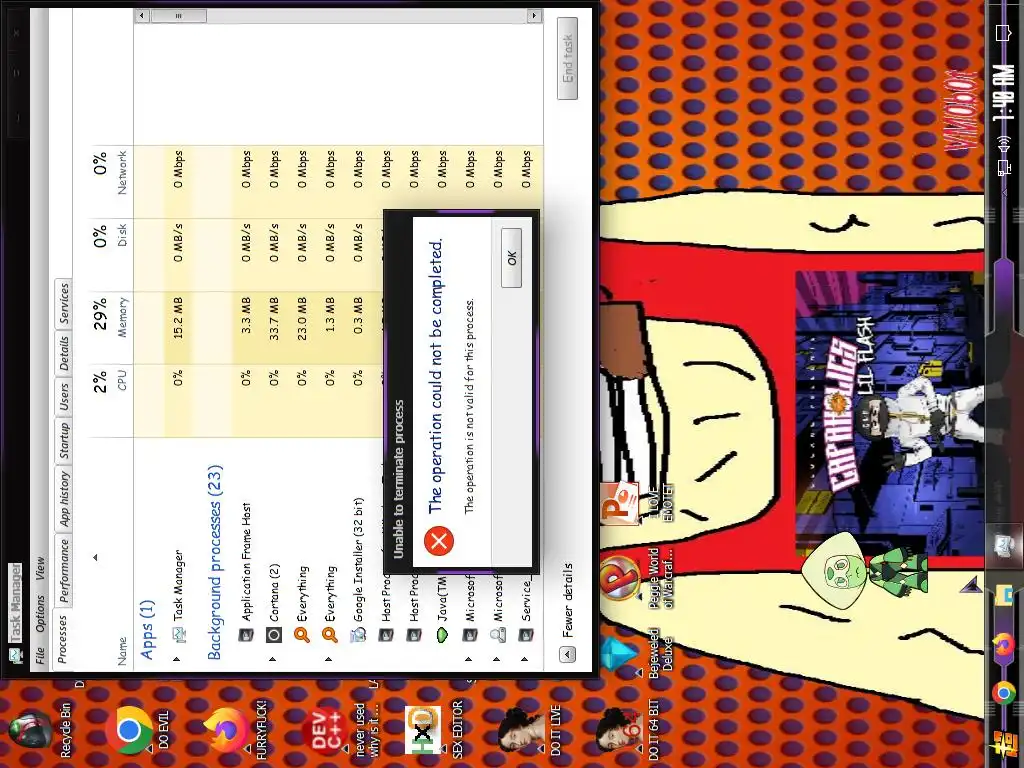The width and height of the screenshot is (1024, 768).
Task: Click the Fewer details label
Action: pyautogui.click(x=568, y=600)
